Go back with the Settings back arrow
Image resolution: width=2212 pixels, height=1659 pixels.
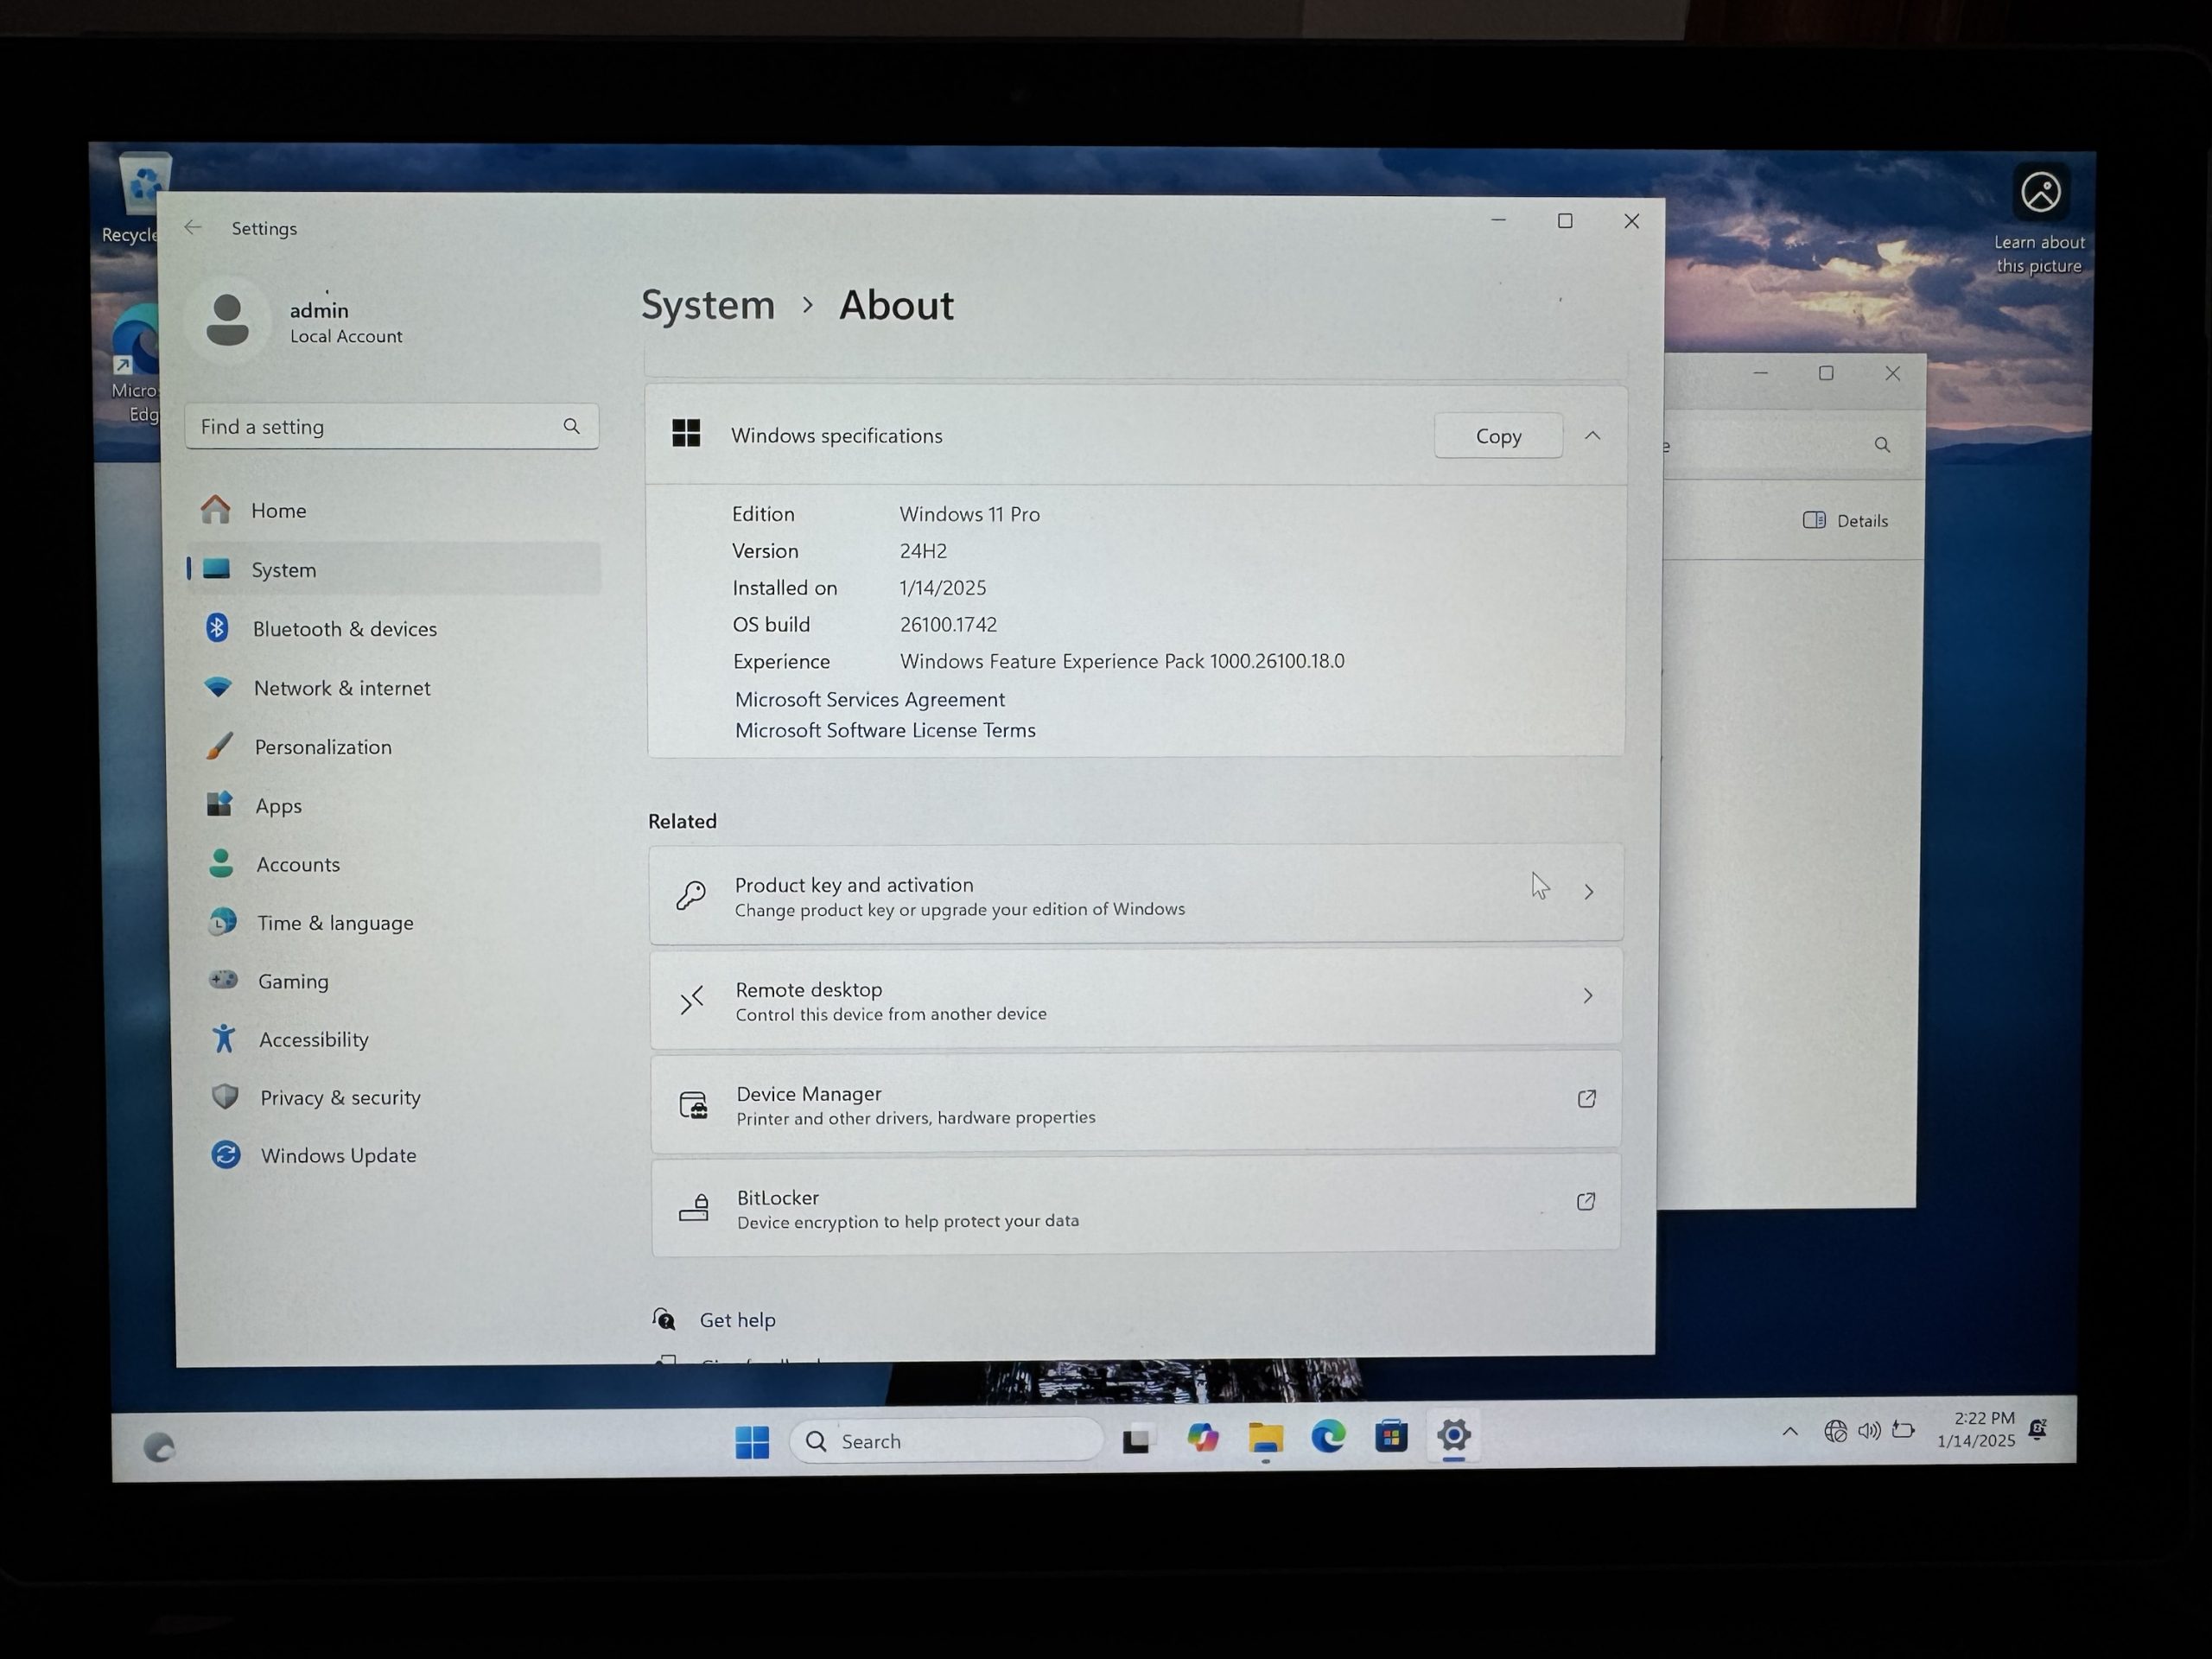193,228
